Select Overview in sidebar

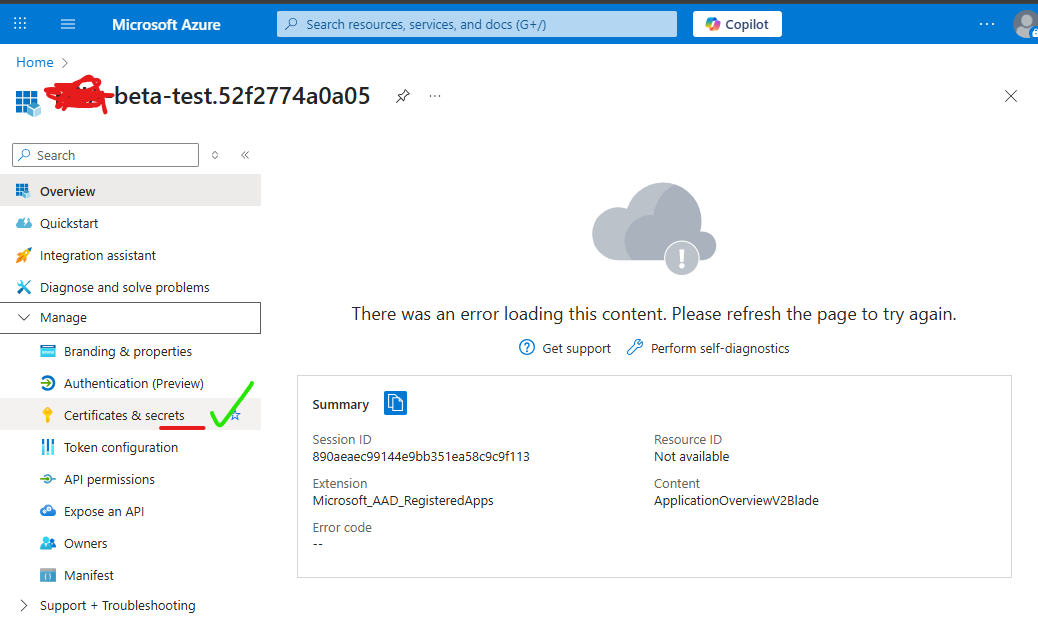(130, 191)
